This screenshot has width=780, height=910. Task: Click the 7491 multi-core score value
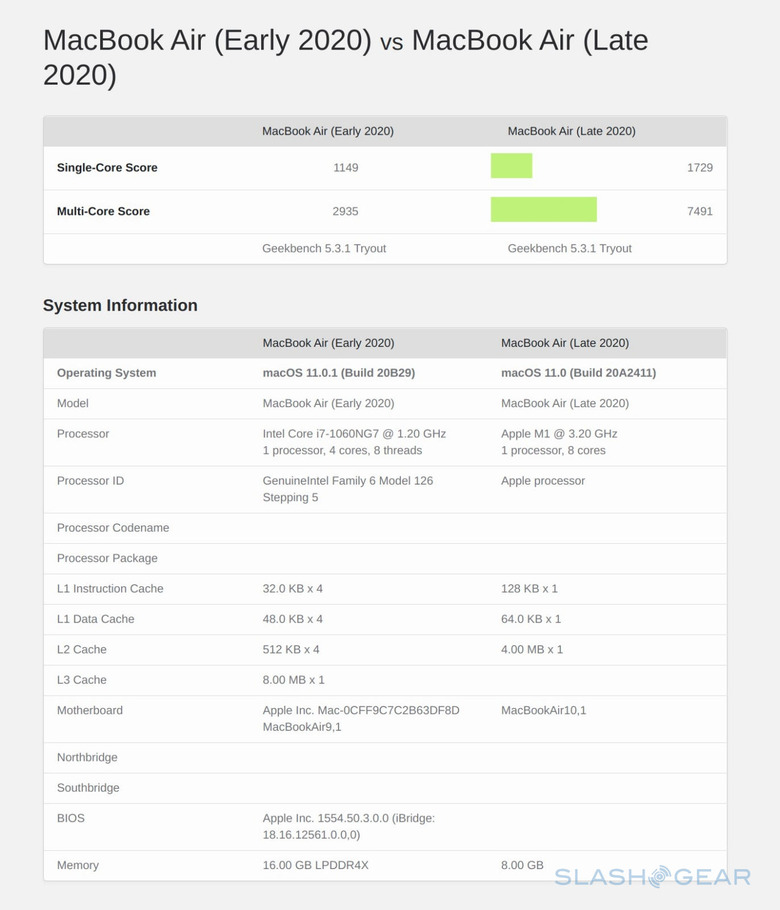pyautogui.click(x=699, y=212)
